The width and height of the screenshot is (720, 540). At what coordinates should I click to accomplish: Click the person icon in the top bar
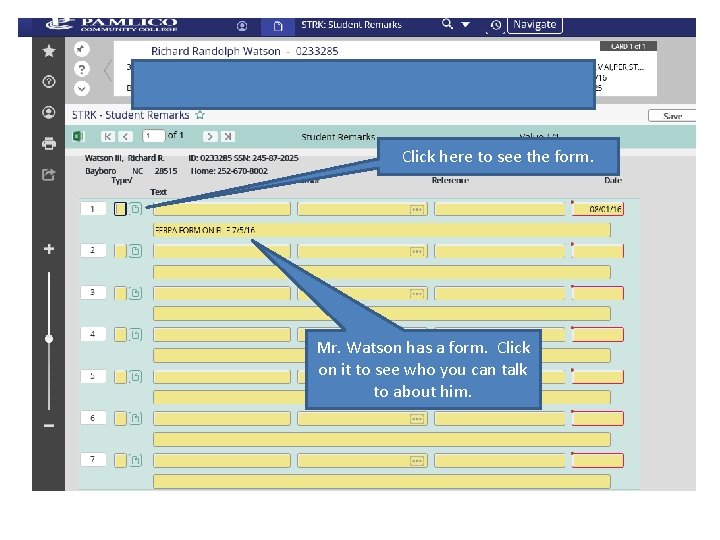242,26
